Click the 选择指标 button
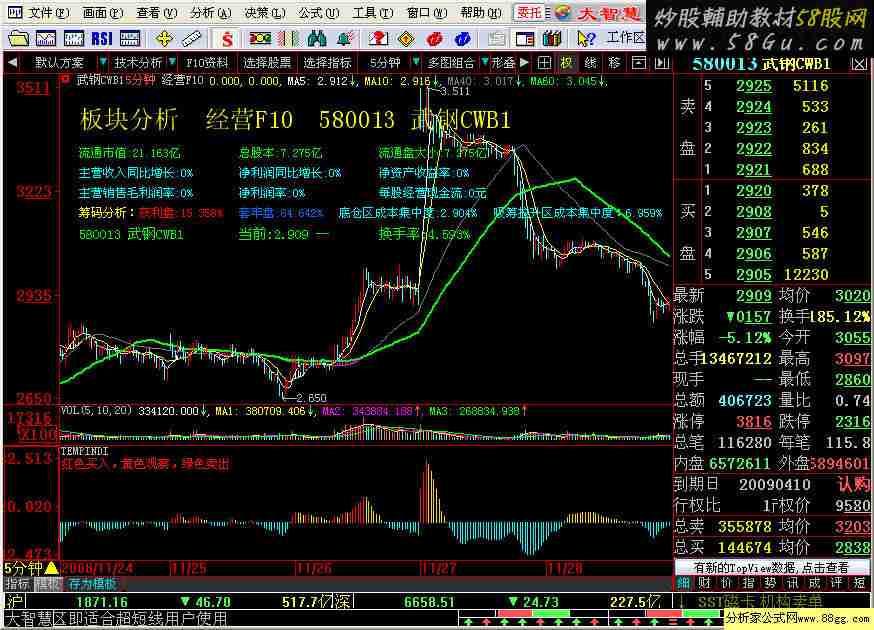Viewport: 874px width, 630px height. pos(327,63)
